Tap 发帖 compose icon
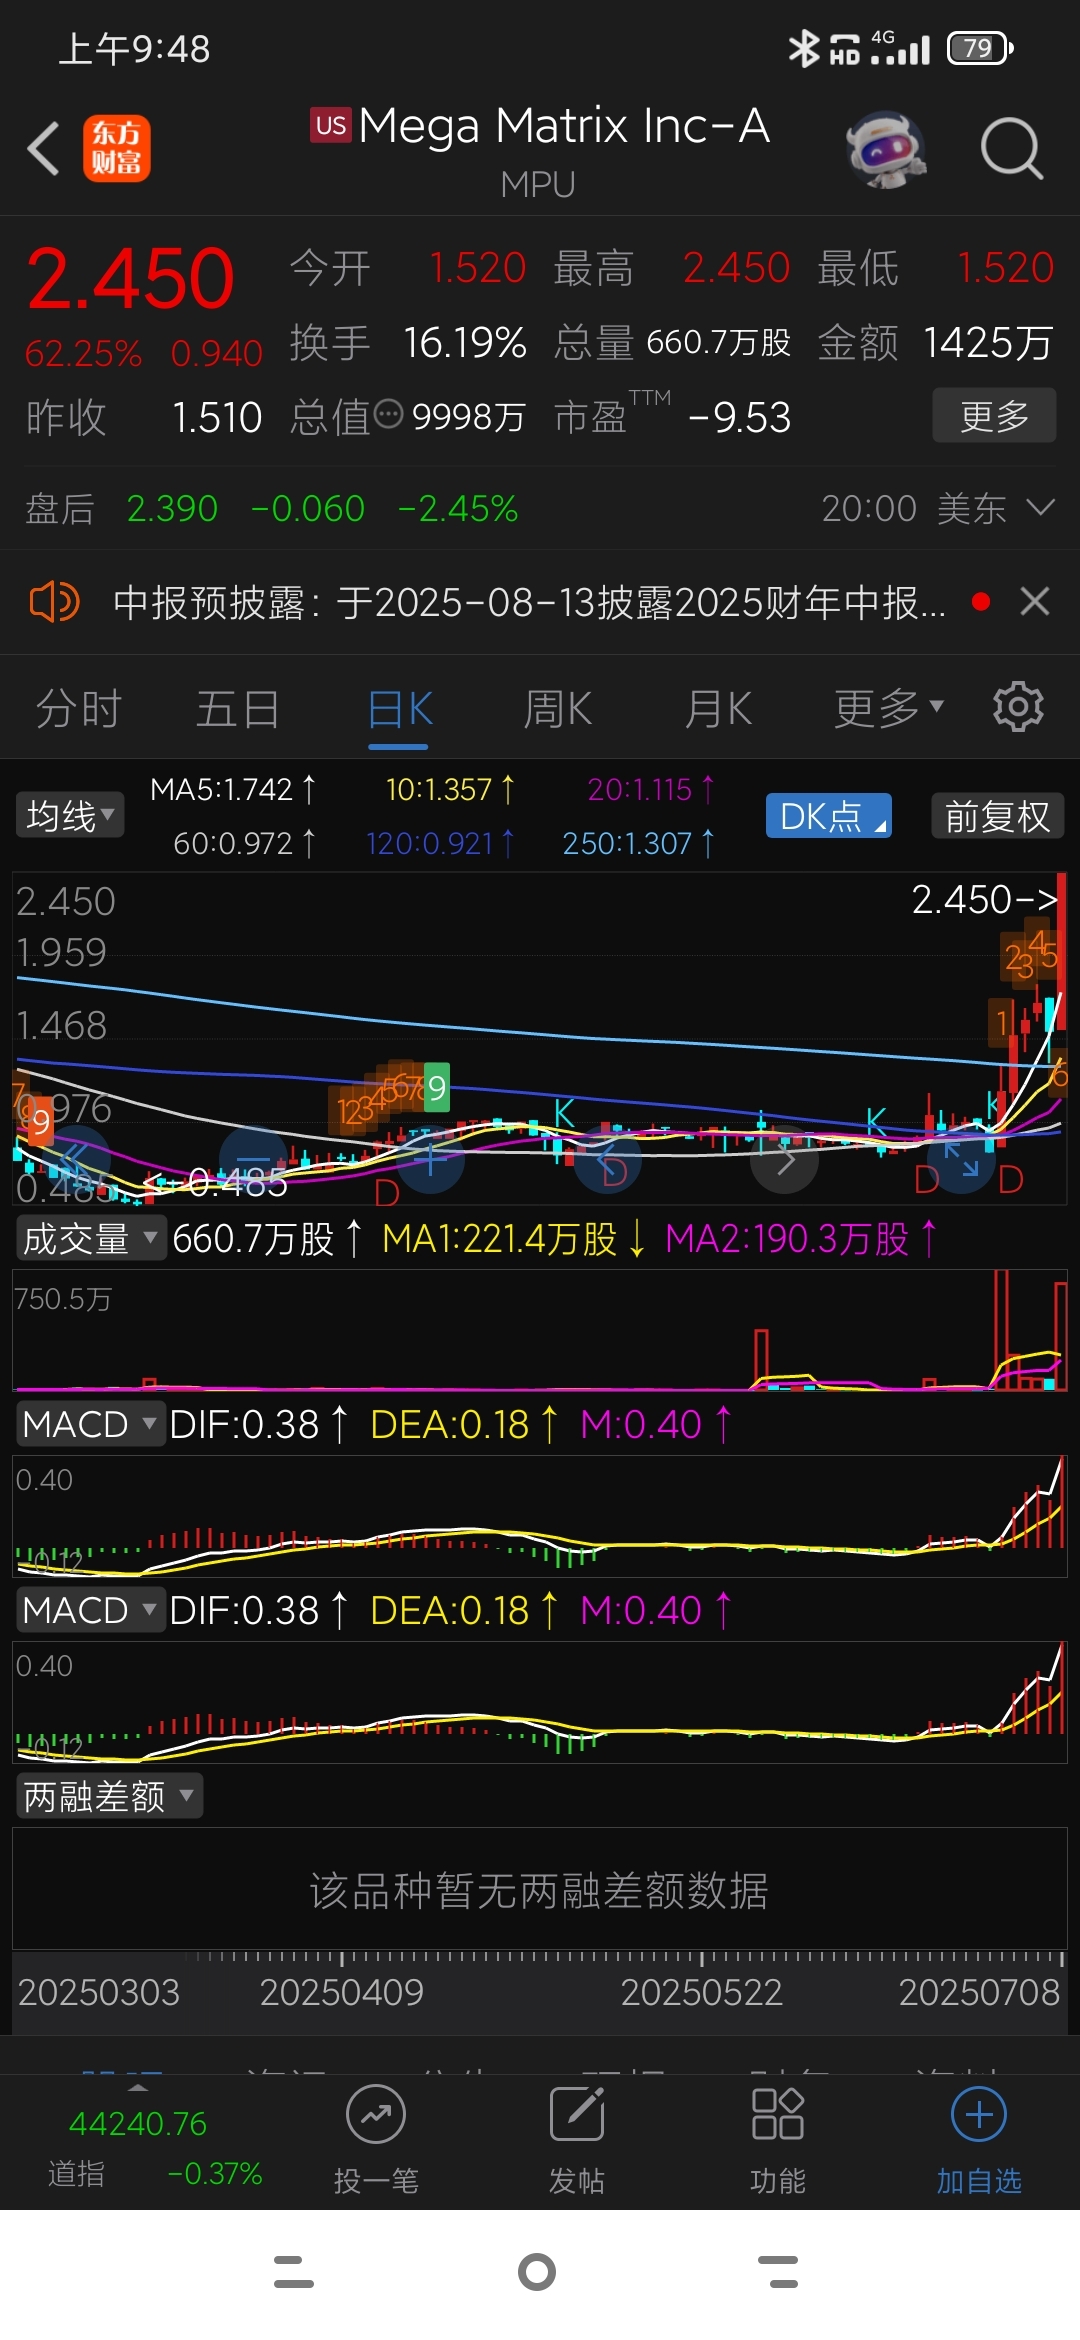Image resolution: width=1080 pixels, height=2340 pixels. pyautogui.click(x=577, y=2115)
